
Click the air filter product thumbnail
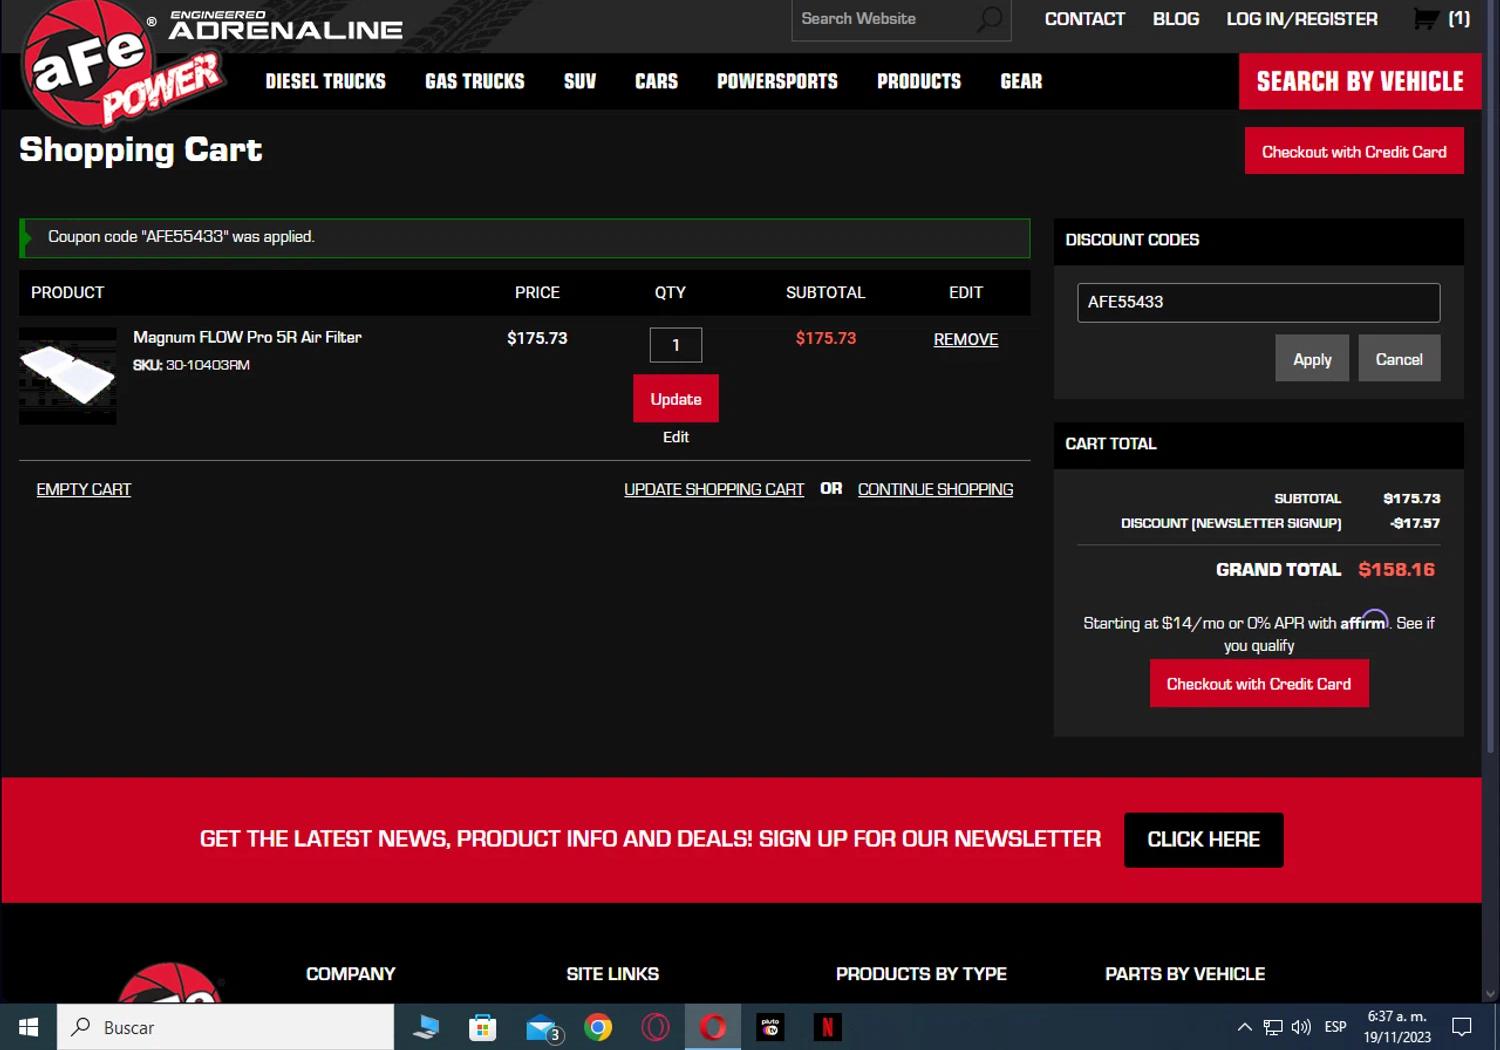68,376
